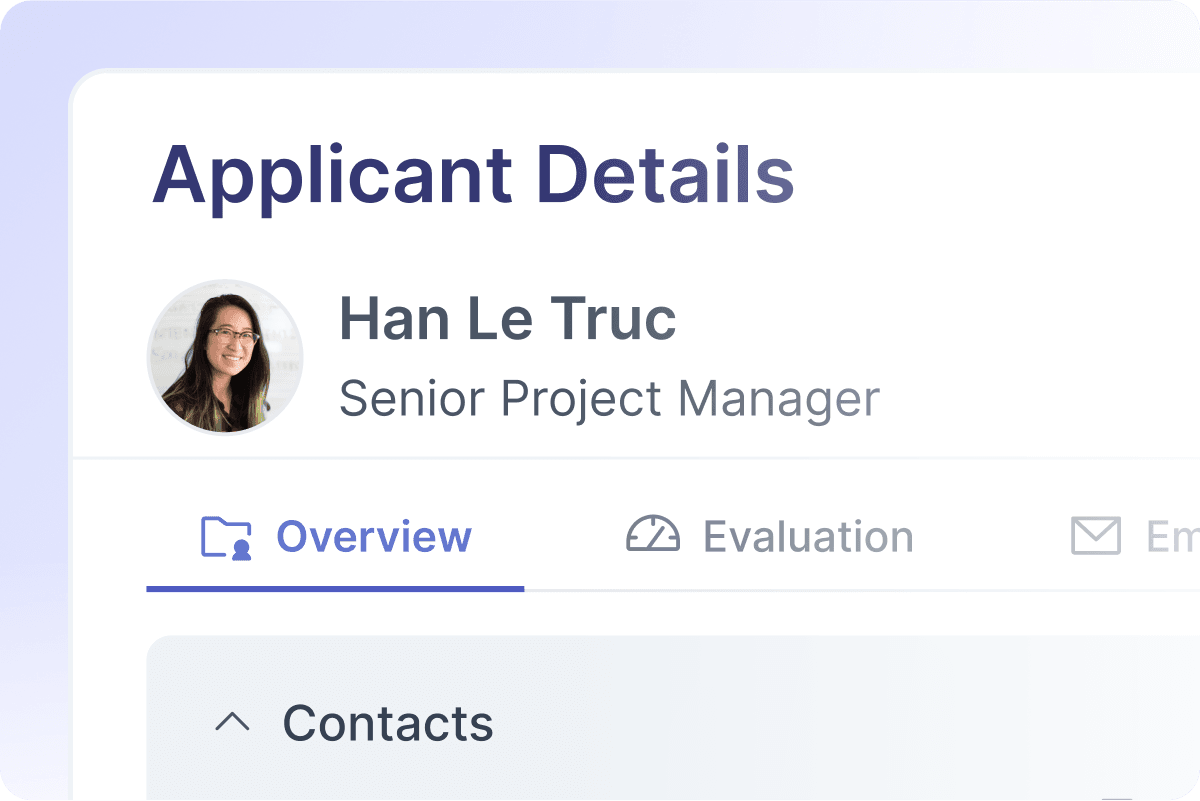Image resolution: width=1200 pixels, height=801 pixels.
Task: Open Han Le Truc's profile photo
Action: (225, 357)
